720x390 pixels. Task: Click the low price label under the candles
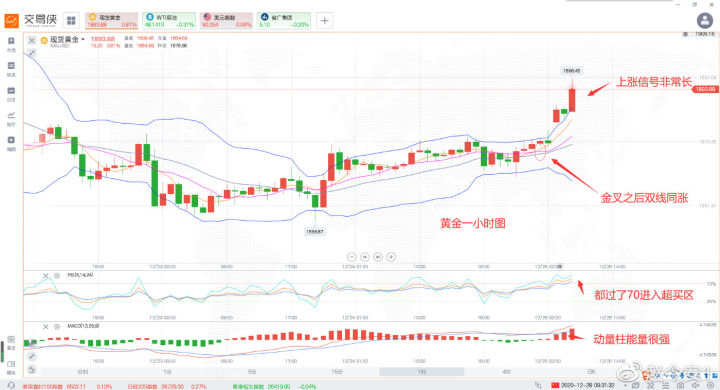[315, 232]
